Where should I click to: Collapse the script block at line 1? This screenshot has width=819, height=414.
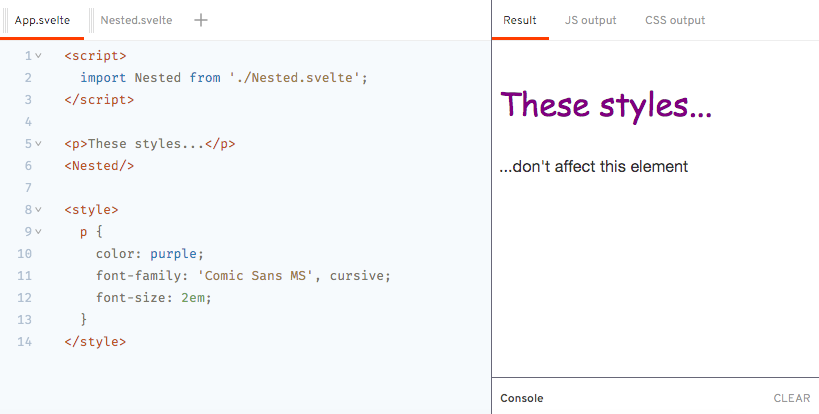39,55
